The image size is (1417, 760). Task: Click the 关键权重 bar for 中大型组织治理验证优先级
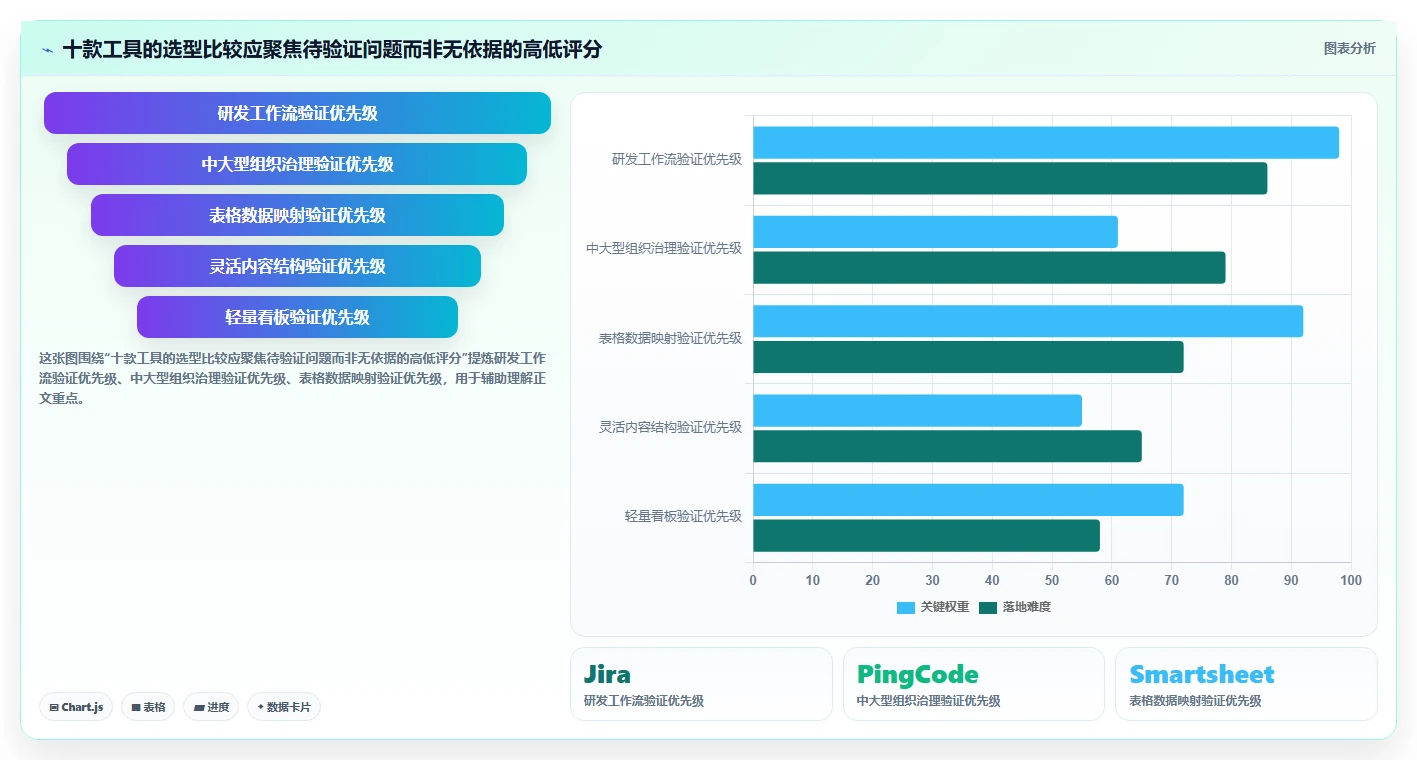[x=935, y=232]
